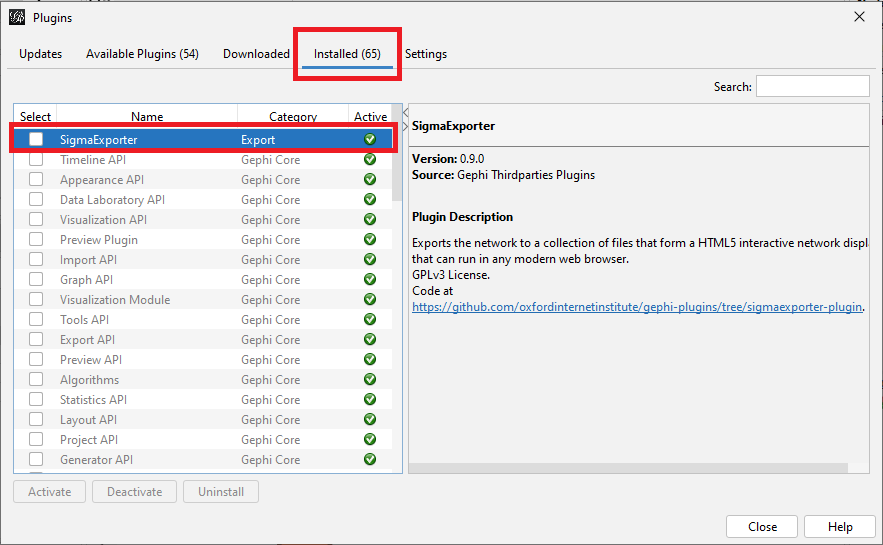This screenshot has width=883, height=545.
Task: Click active status icon for Data Laboratory API
Action: pyautogui.click(x=370, y=199)
